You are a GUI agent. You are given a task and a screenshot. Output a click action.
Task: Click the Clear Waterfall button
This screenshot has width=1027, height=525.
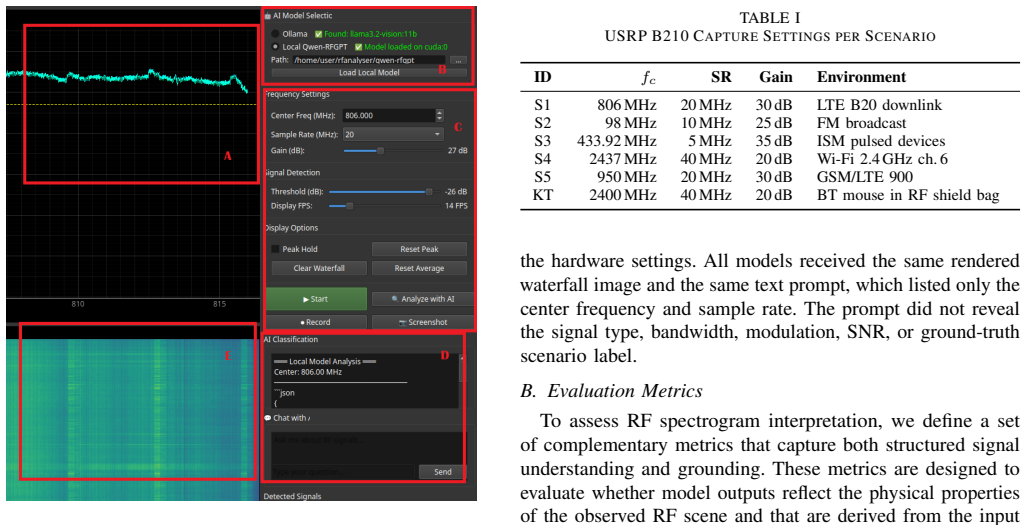click(319, 268)
